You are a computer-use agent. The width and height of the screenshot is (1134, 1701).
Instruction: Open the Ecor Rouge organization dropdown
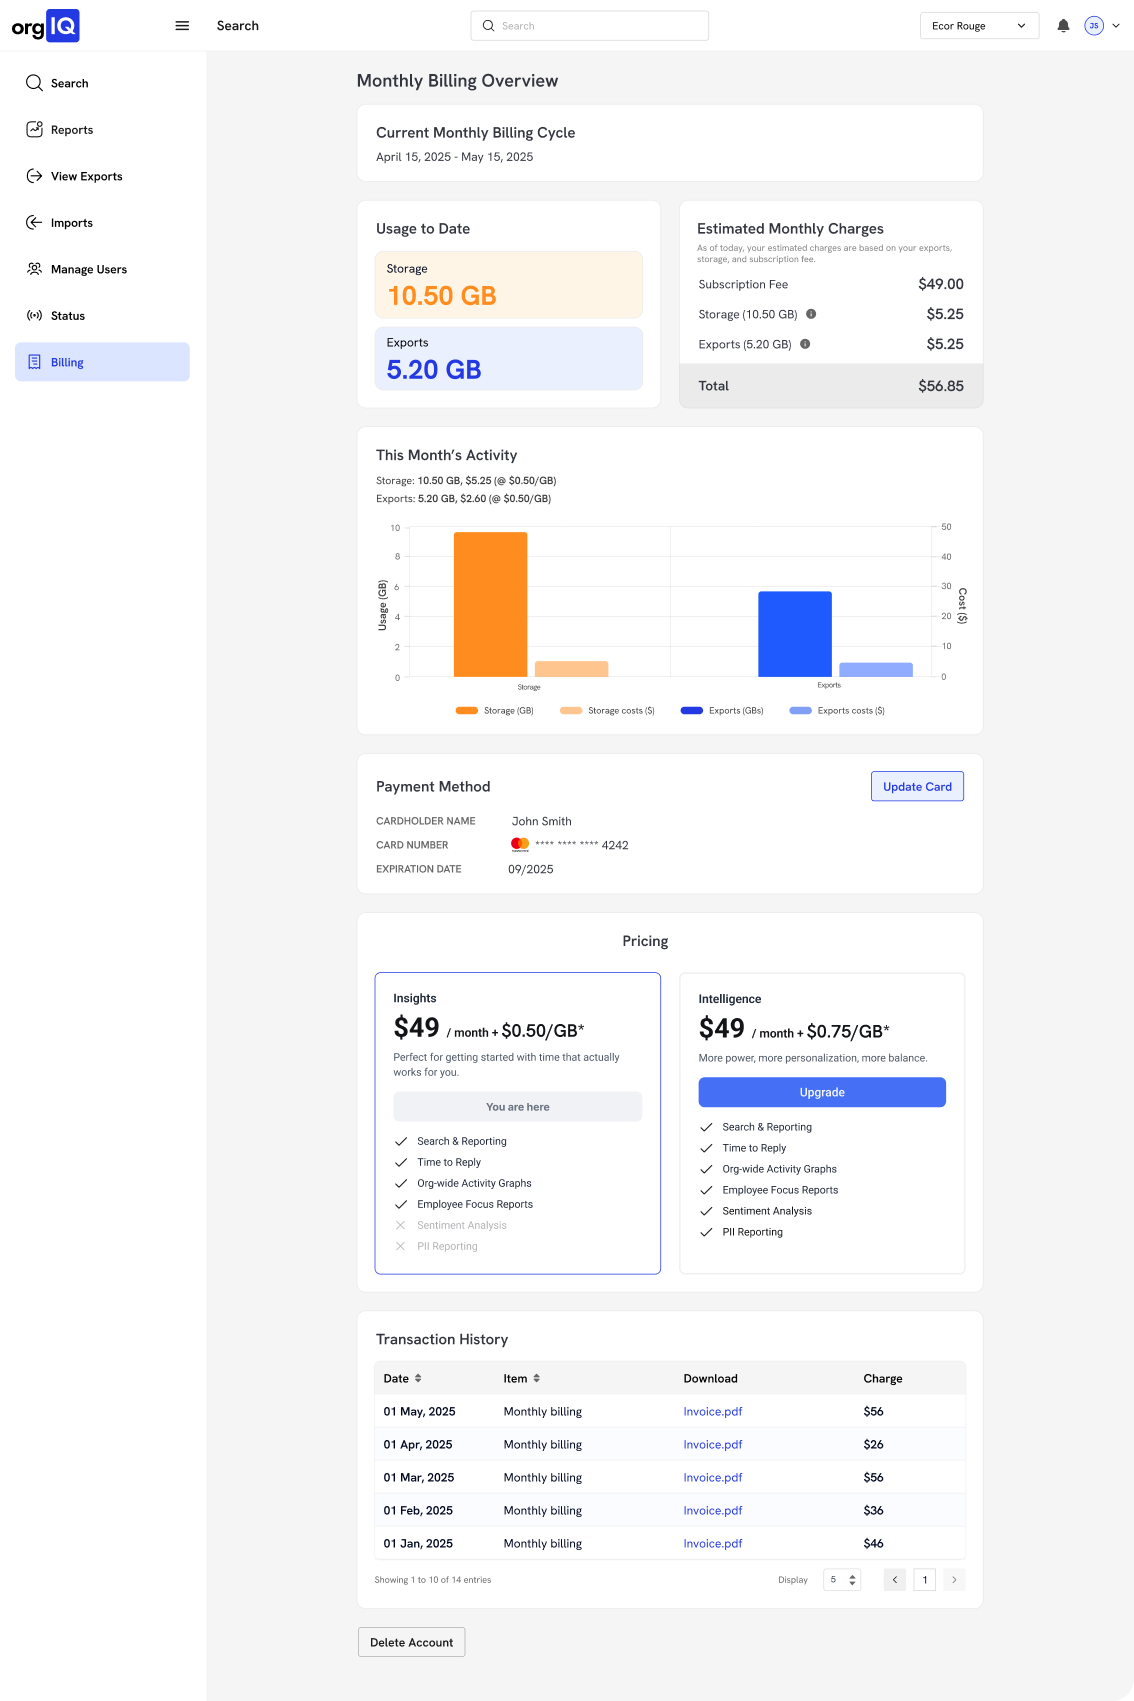coord(979,26)
